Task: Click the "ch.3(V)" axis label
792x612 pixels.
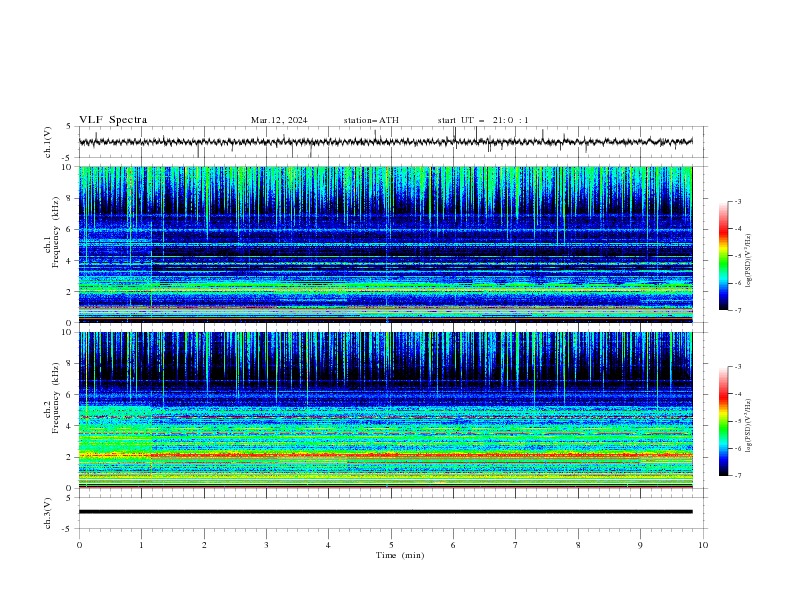Action: tap(48, 513)
